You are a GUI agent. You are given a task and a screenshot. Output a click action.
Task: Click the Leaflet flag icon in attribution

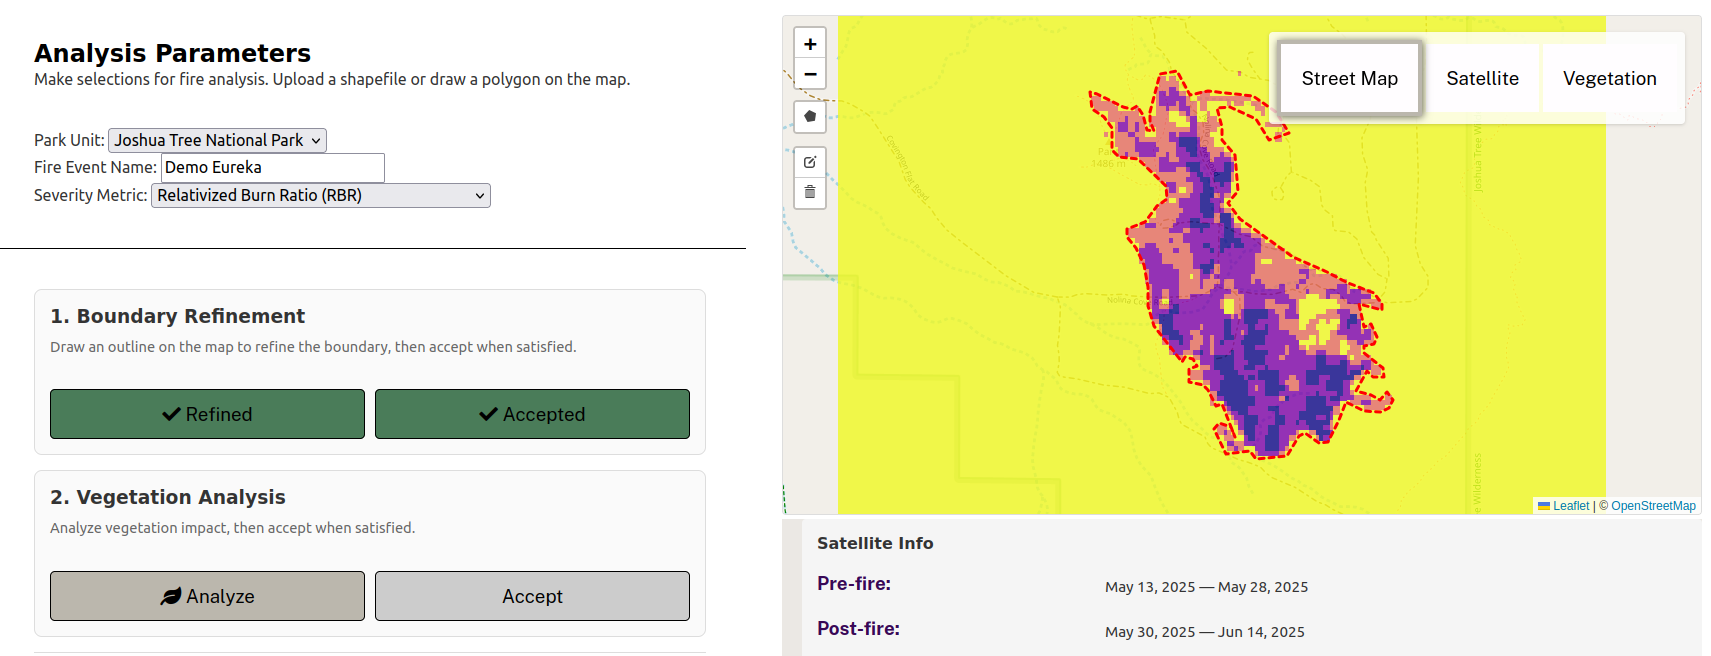coord(1544,506)
